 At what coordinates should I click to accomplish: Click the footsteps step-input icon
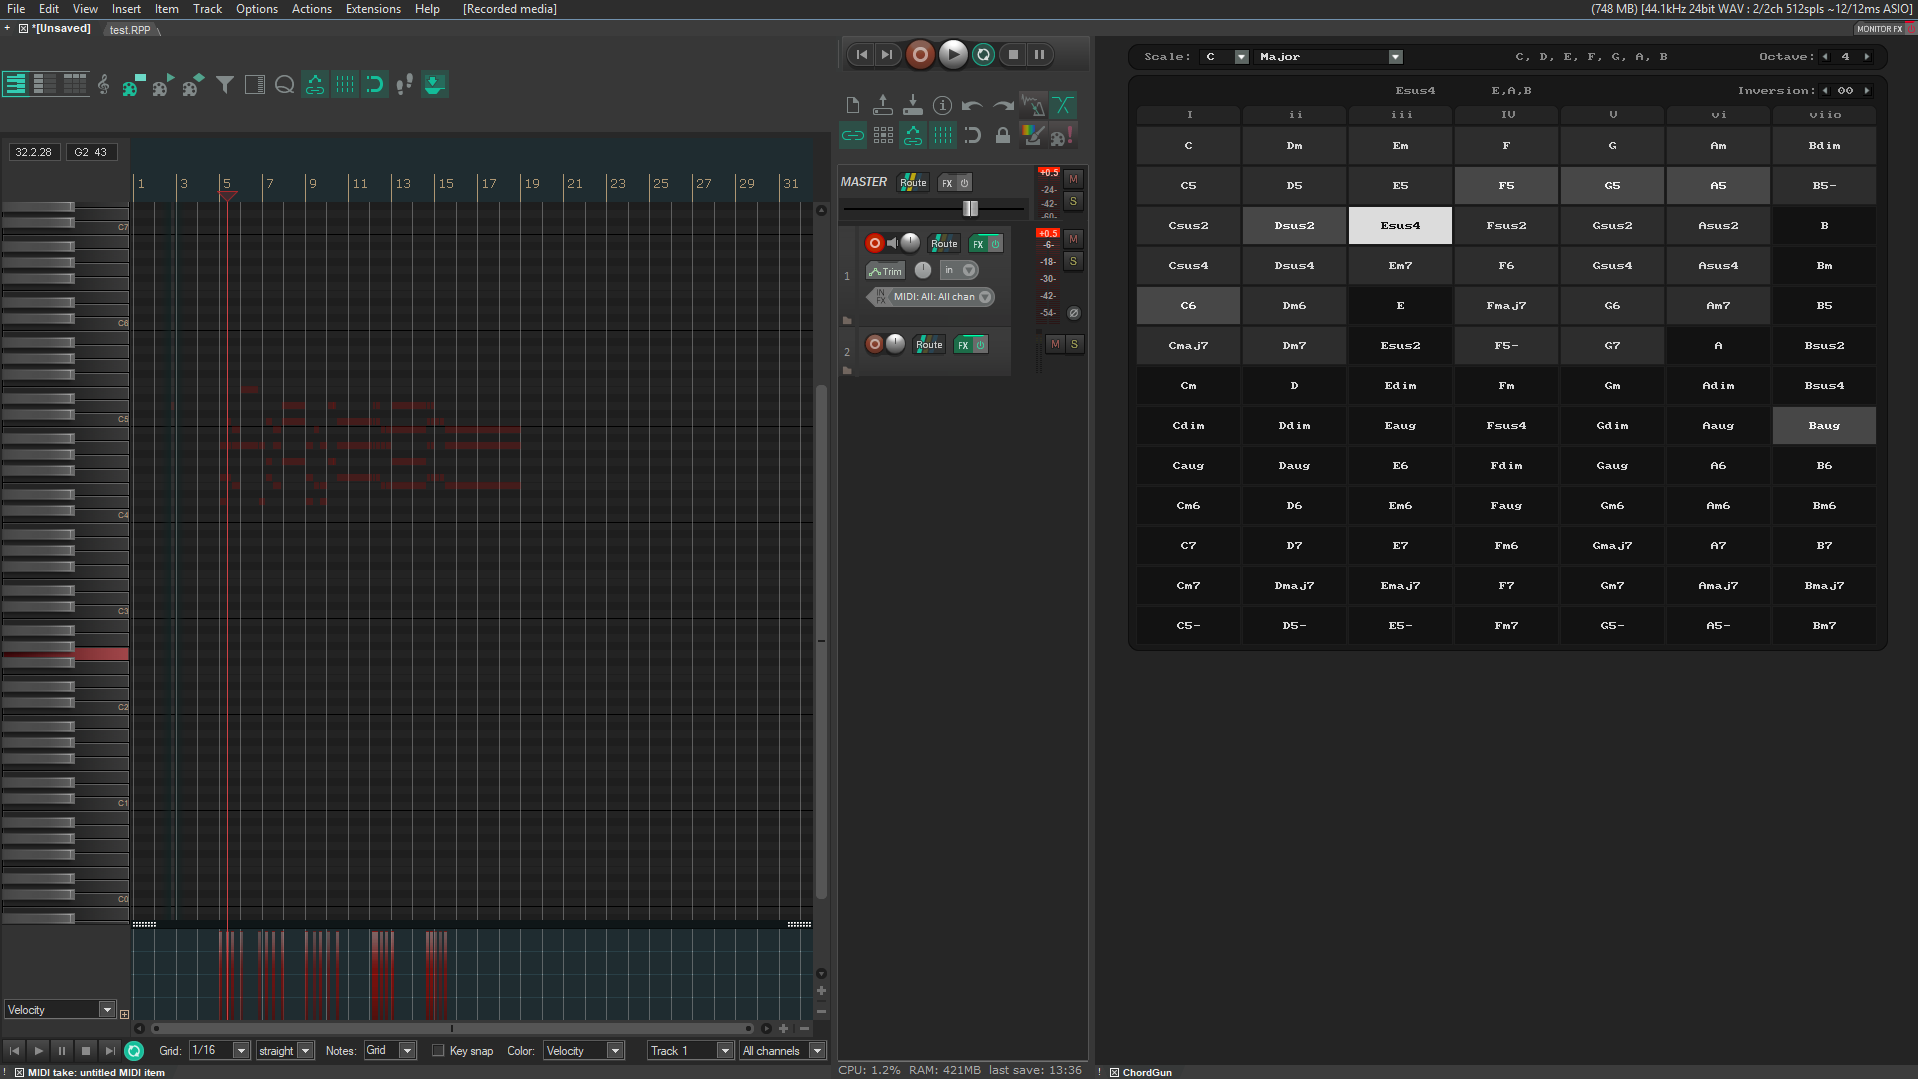(x=405, y=85)
